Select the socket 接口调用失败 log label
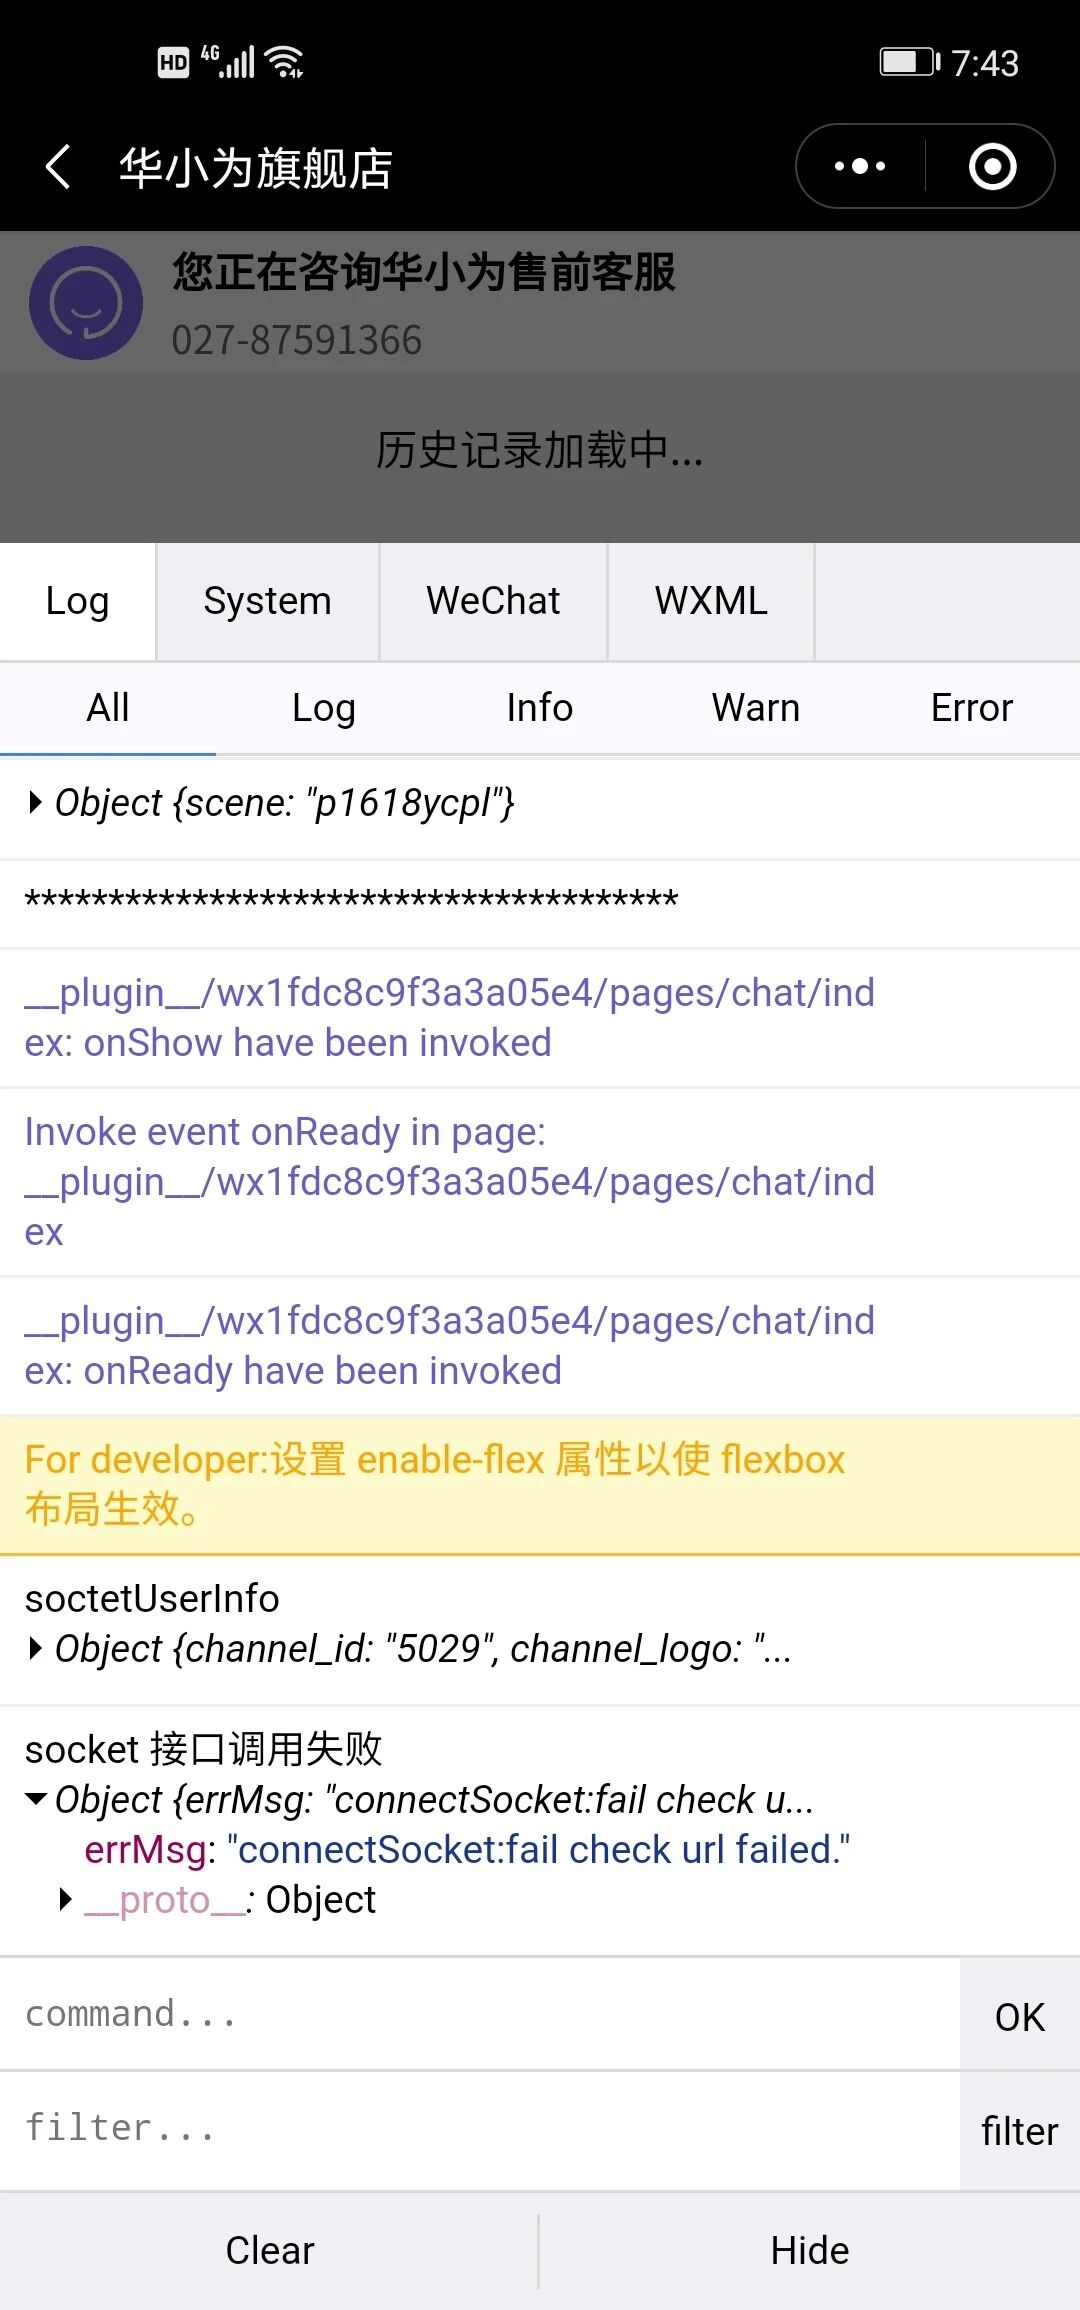 click(x=204, y=1749)
